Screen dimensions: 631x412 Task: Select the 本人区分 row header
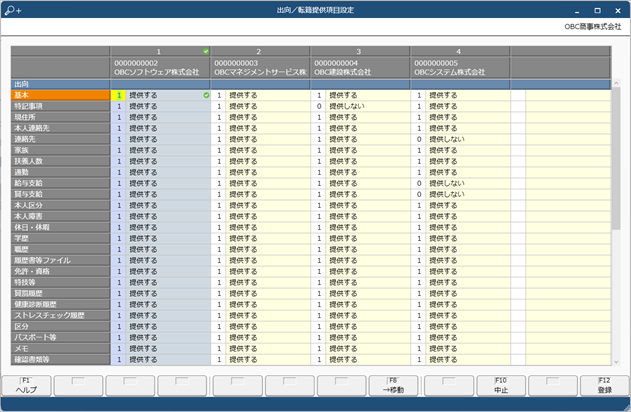[x=60, y=205]
